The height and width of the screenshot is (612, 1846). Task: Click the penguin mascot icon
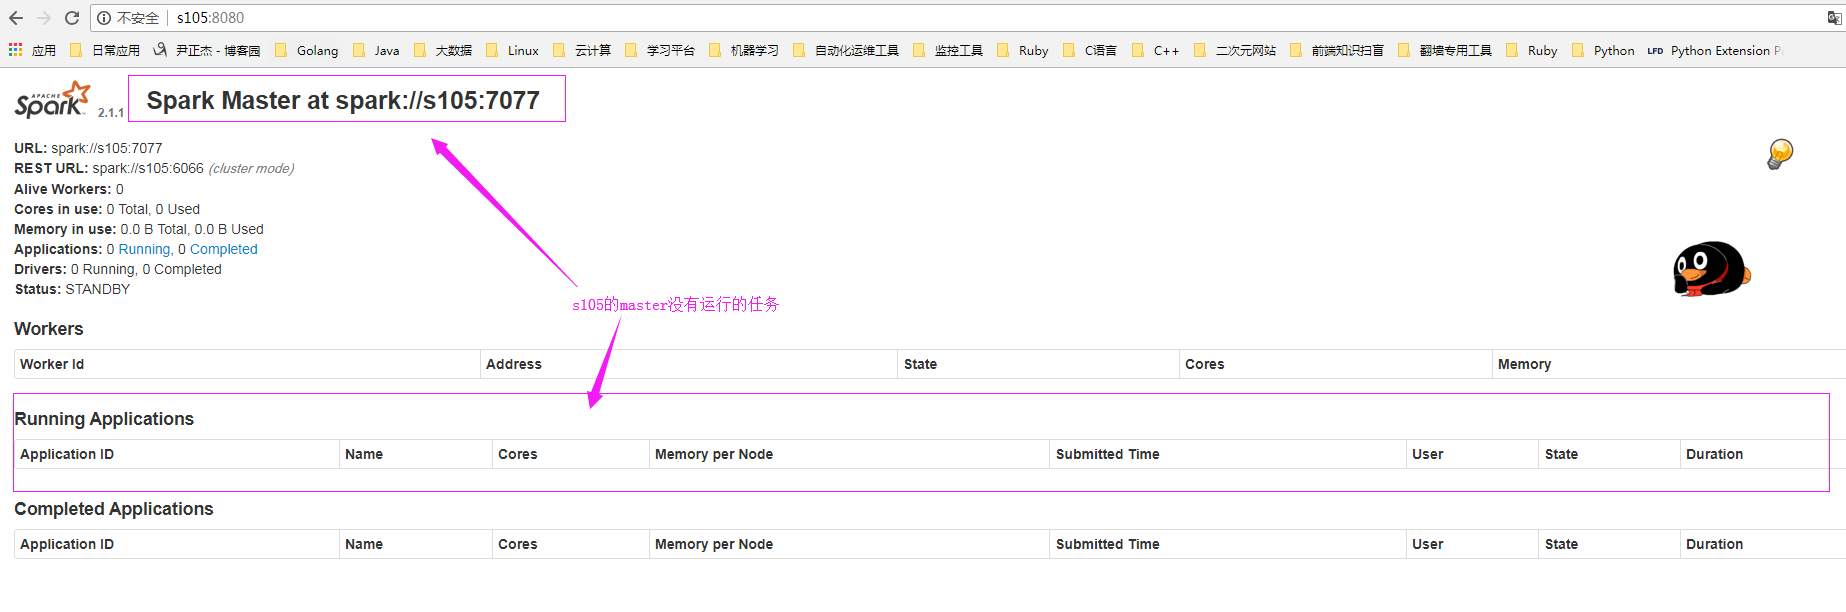coord(1711,269)
